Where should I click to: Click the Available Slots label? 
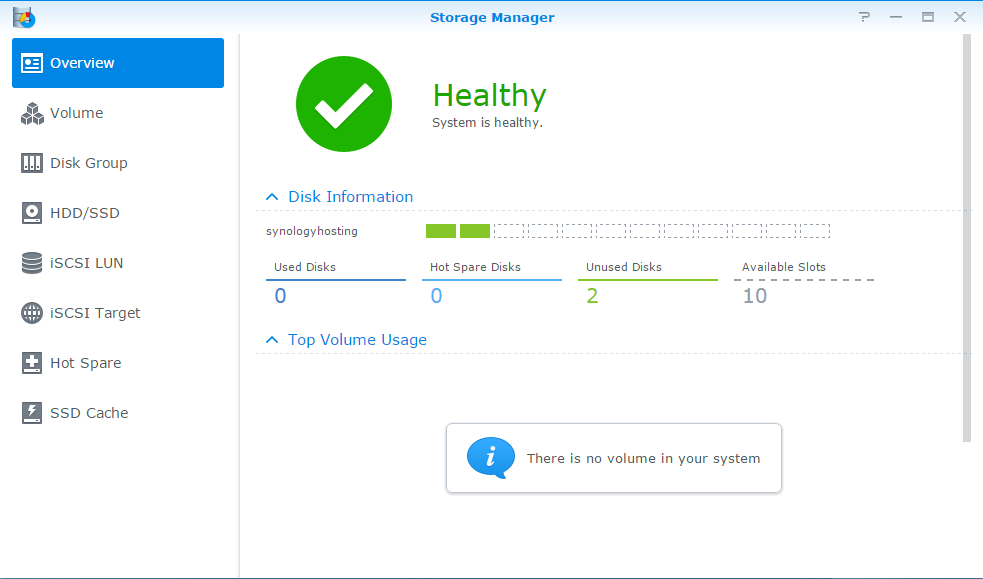pos(784,267)
